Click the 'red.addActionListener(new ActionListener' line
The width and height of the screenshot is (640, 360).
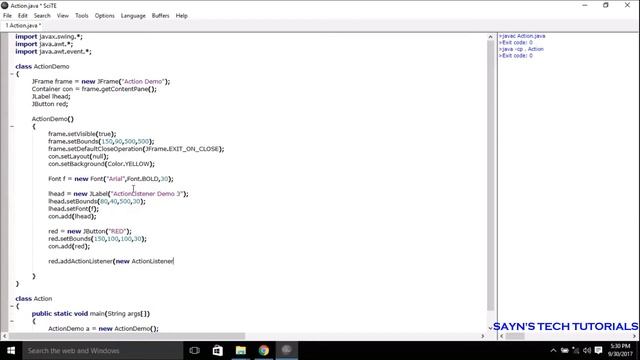pos(111,261)
